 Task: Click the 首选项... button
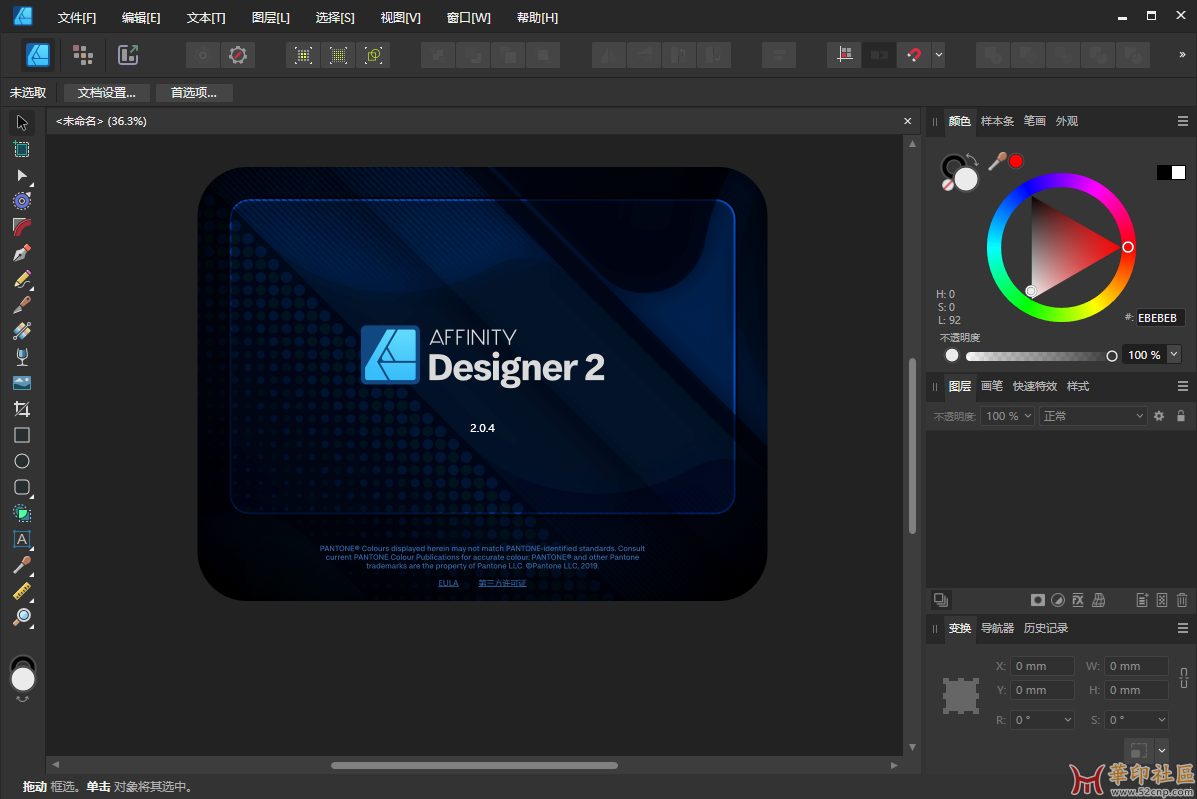click(x=194, y=92)
